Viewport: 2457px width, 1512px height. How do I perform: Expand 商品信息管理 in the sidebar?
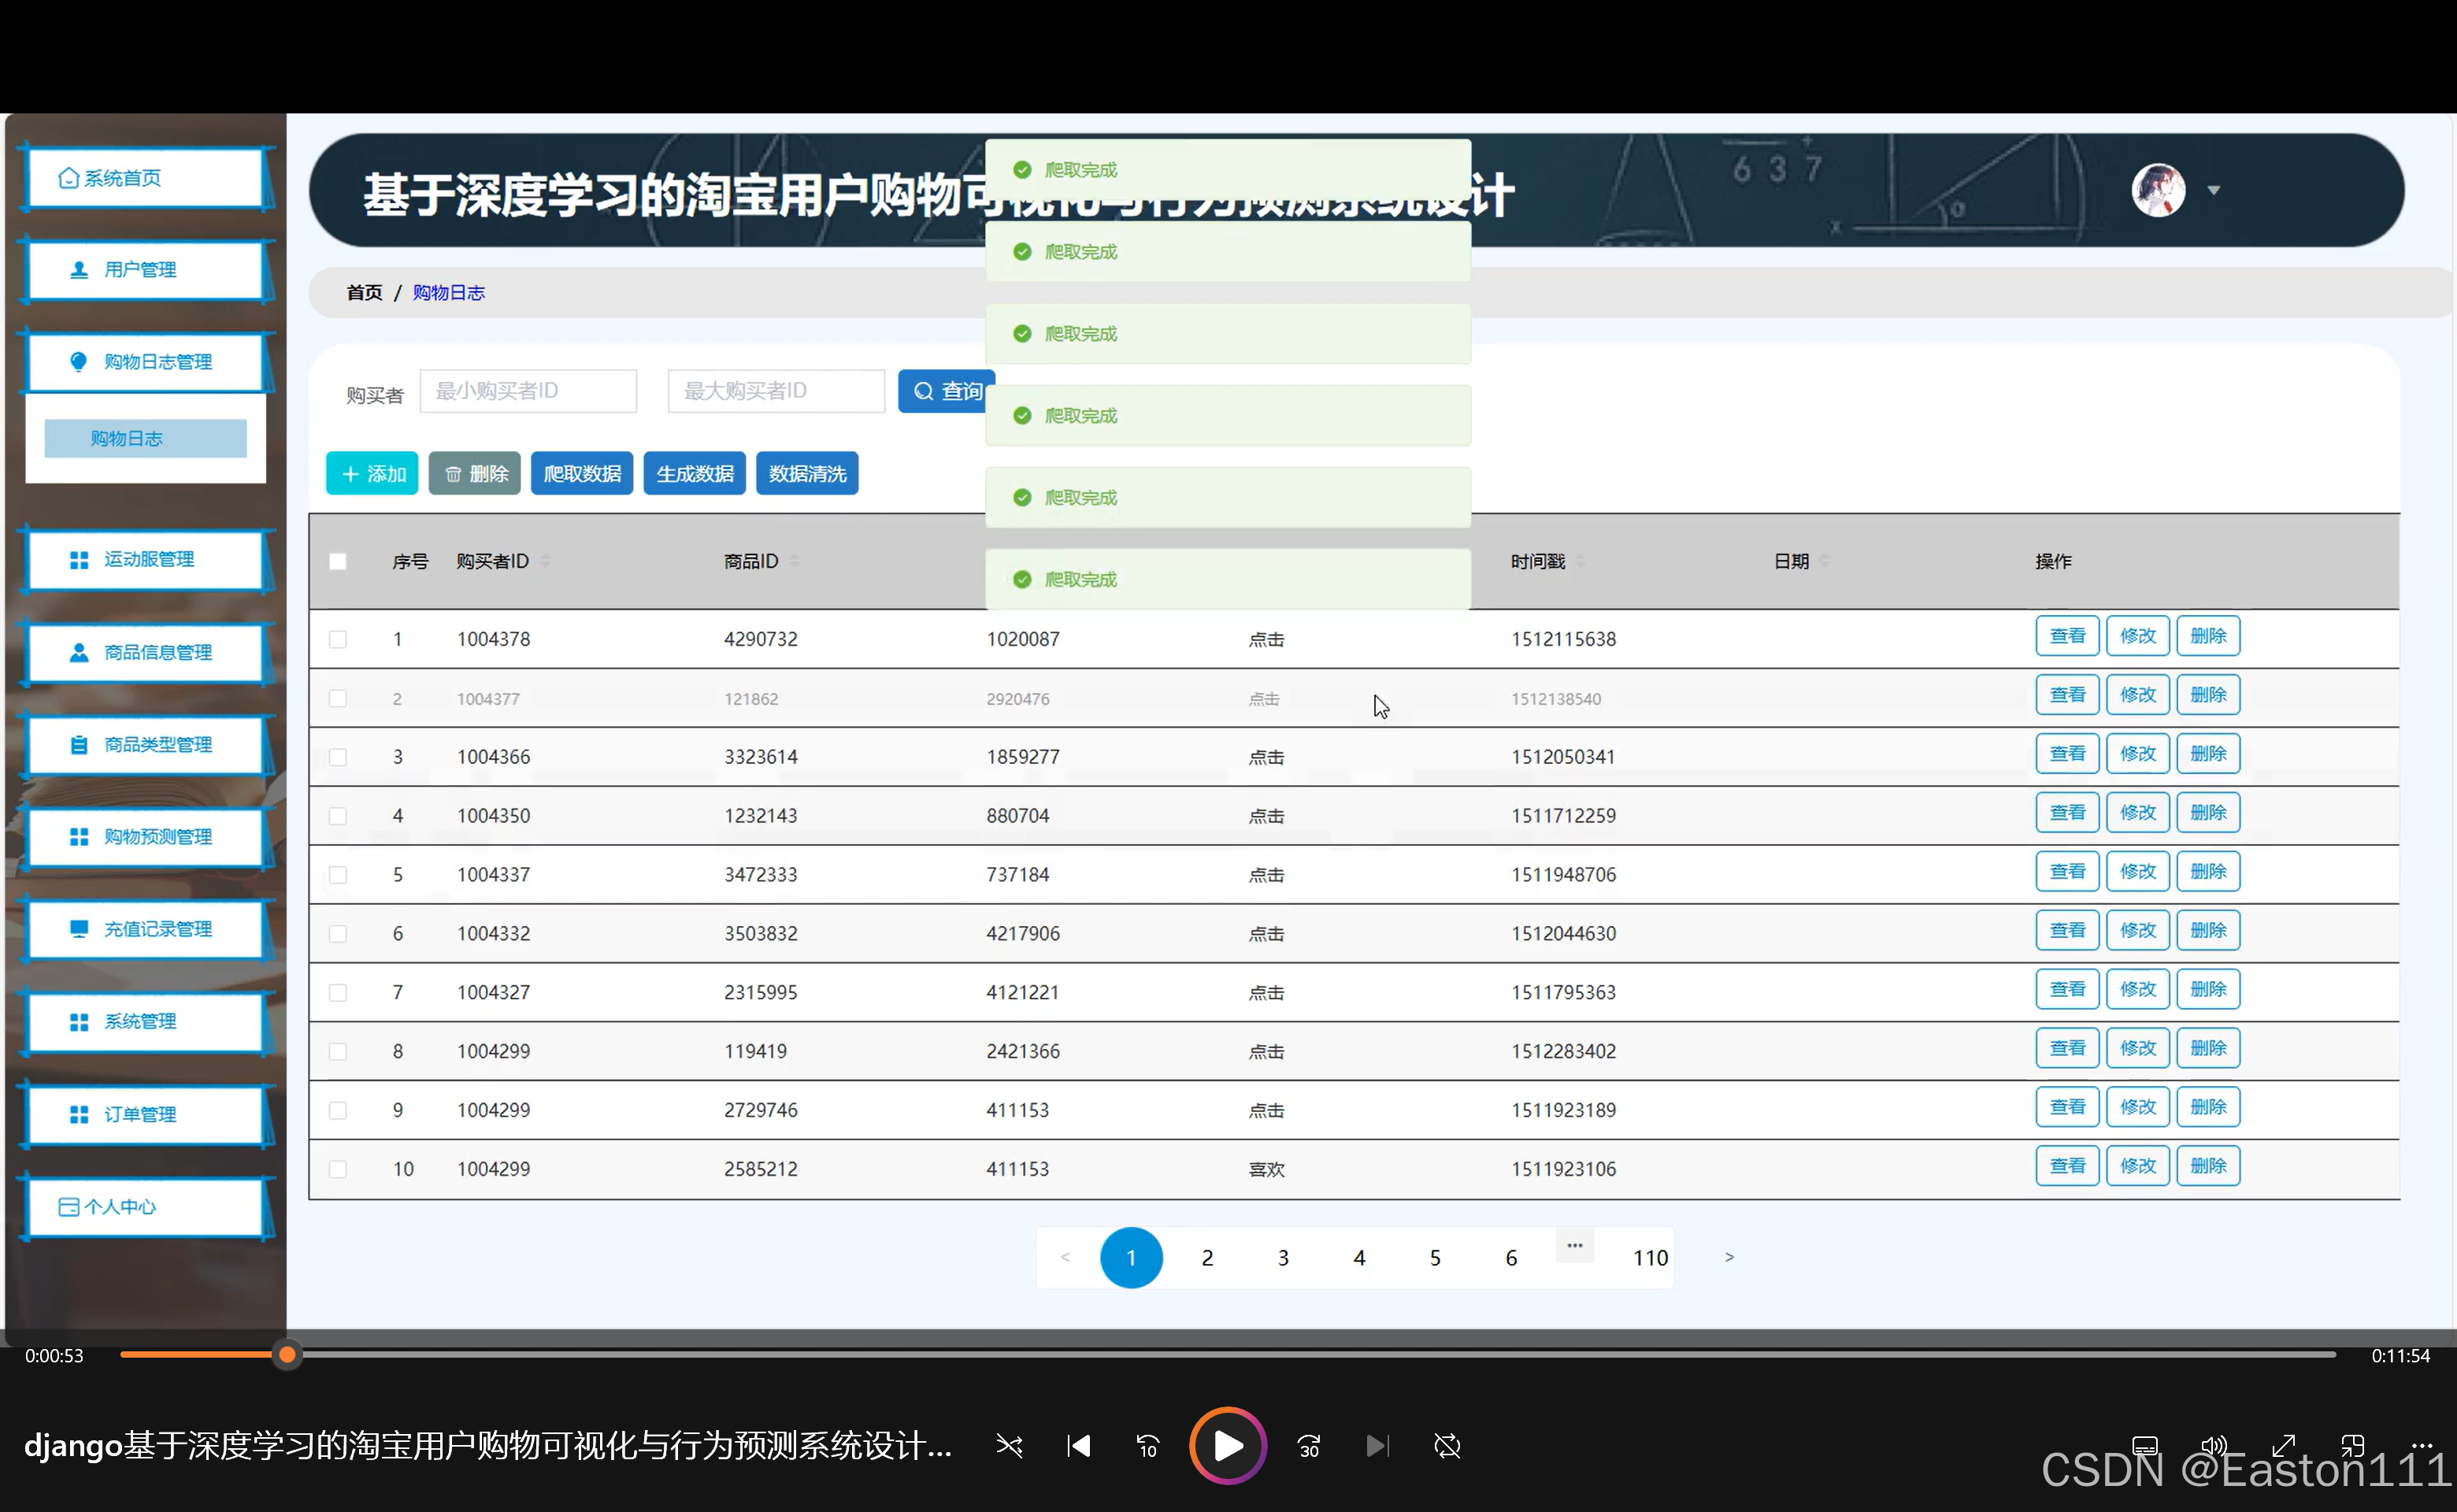click(146, 652)
